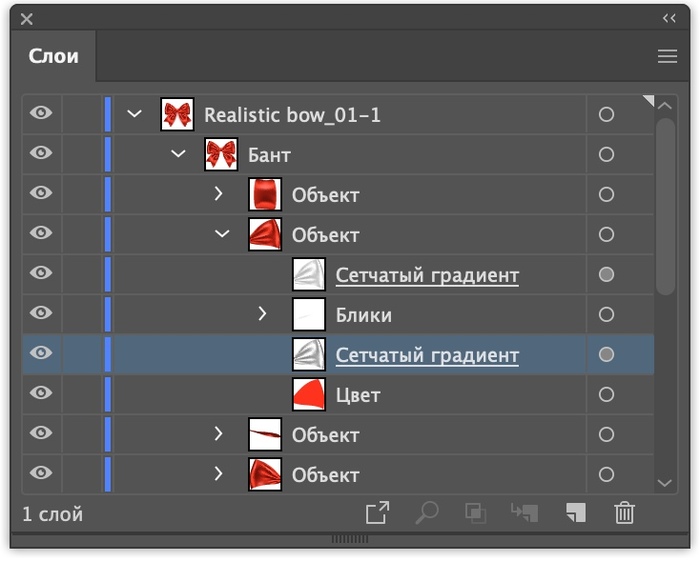Hide the Цвет object using its eye icon

pos(41,394)
